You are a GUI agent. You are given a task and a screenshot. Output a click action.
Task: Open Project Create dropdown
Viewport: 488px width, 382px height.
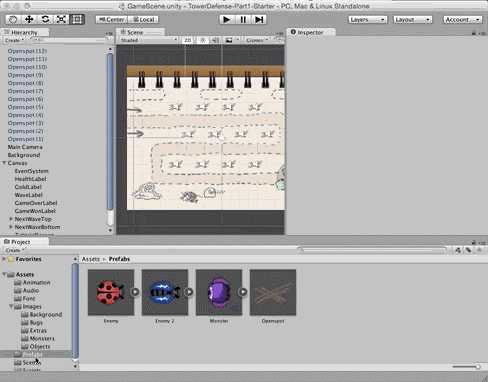[14, 250]
